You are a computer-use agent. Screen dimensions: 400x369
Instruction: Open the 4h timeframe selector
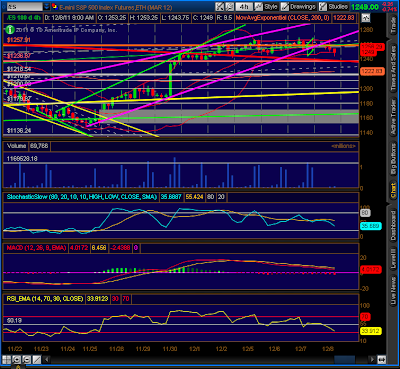244,6
